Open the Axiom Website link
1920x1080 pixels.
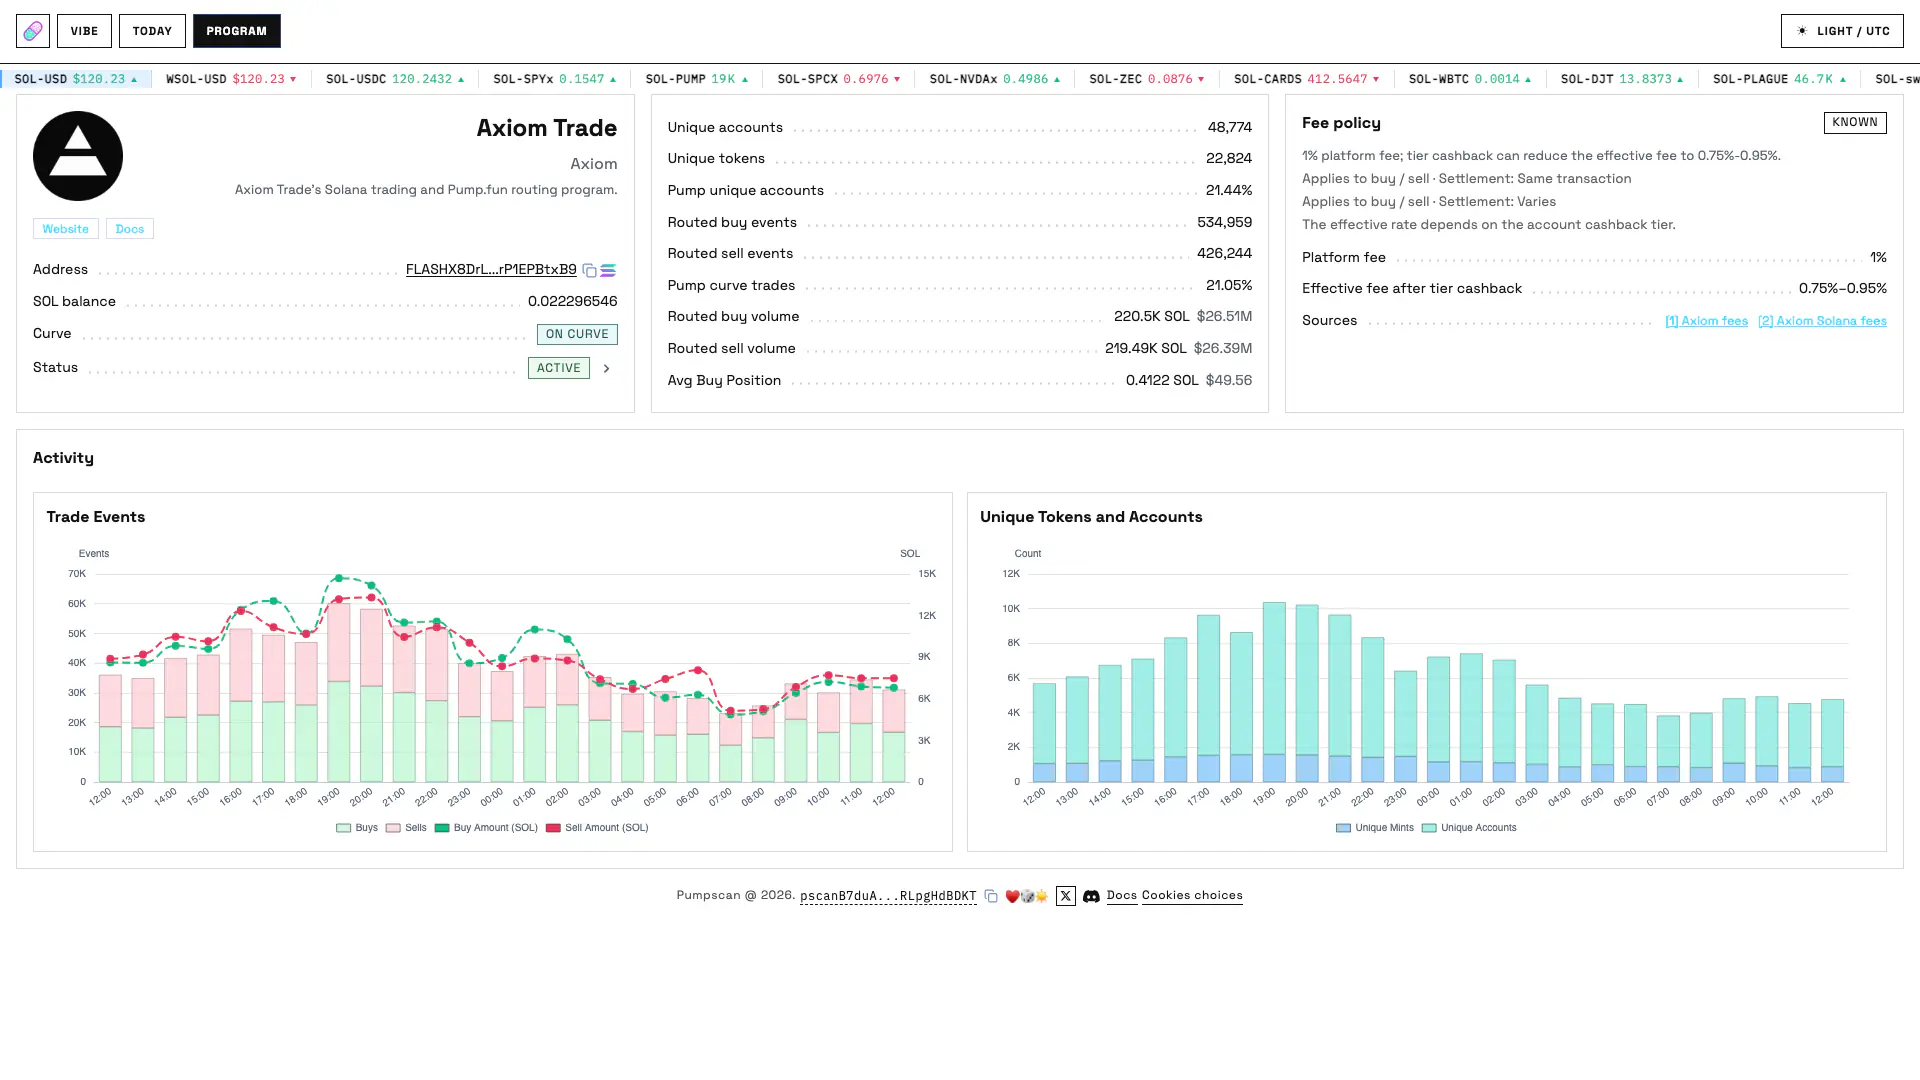click(66, 229)
